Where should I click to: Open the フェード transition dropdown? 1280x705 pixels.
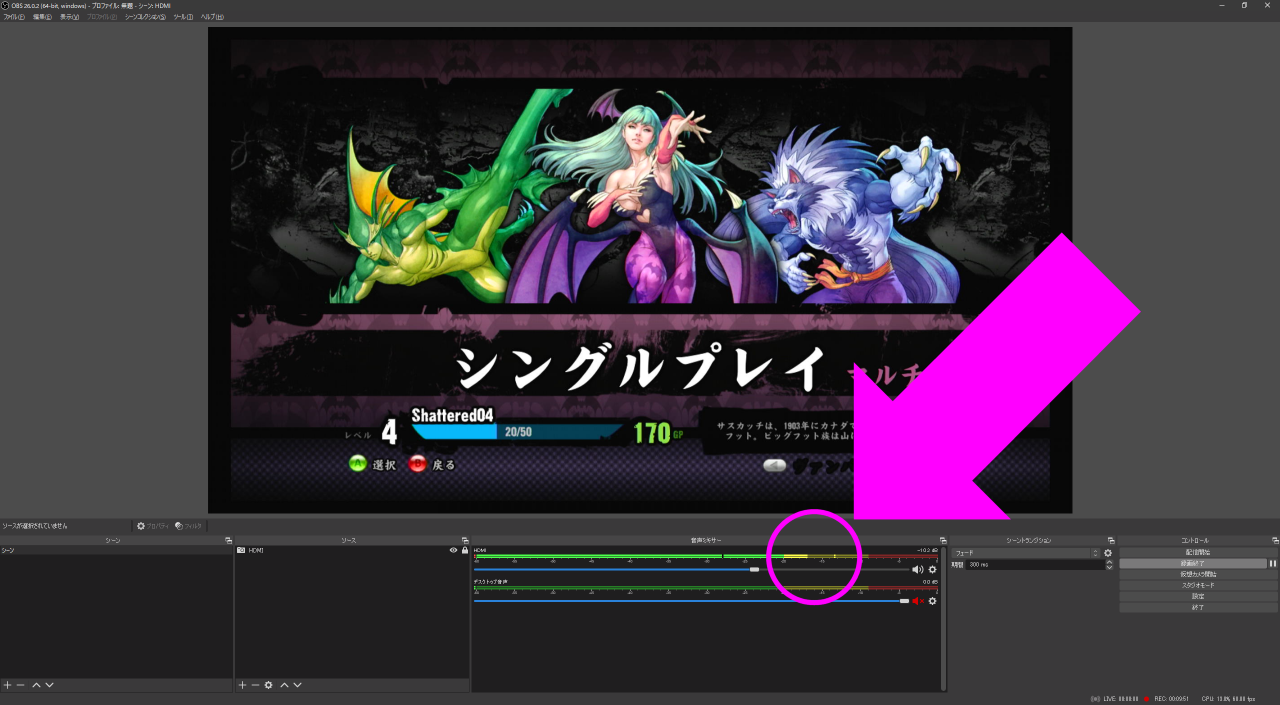click(1025, 552)
